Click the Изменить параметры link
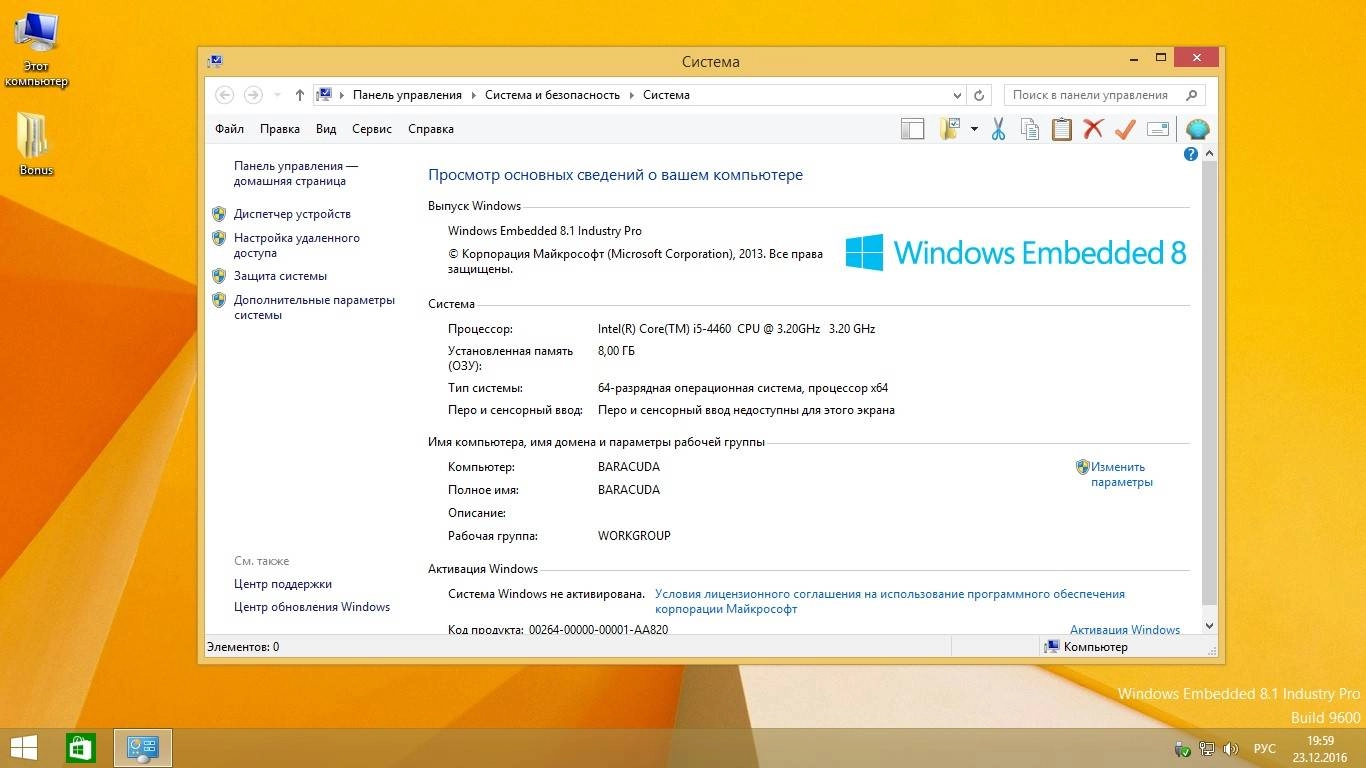The width and height of the screenshot is (1366, 768). [x=1121, y=474]
